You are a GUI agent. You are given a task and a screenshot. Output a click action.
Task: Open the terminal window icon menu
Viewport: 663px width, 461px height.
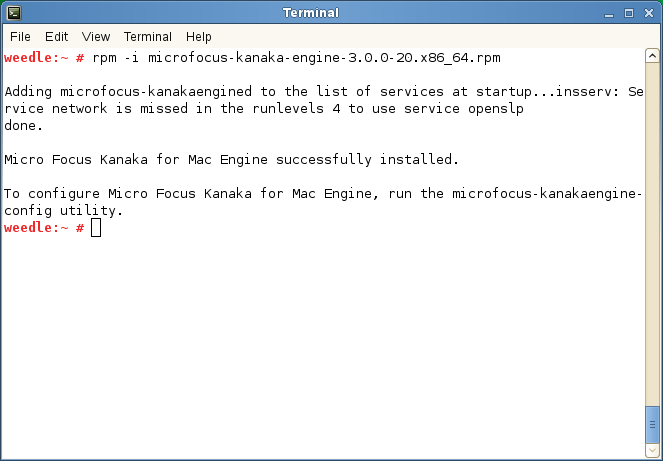pyautogui.click(x=14, y=13)
